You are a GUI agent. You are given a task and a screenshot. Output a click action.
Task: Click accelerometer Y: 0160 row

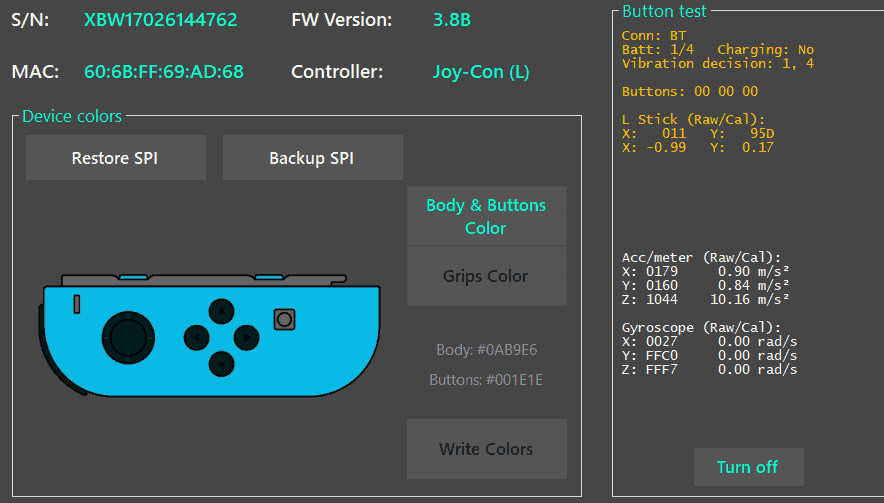705,285
